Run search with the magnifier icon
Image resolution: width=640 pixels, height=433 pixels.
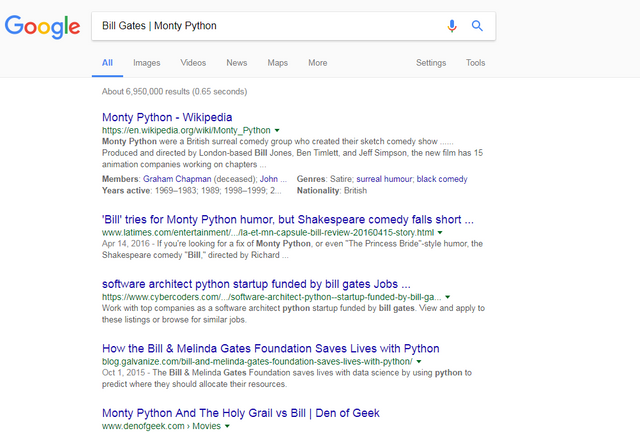coord(477,26)
